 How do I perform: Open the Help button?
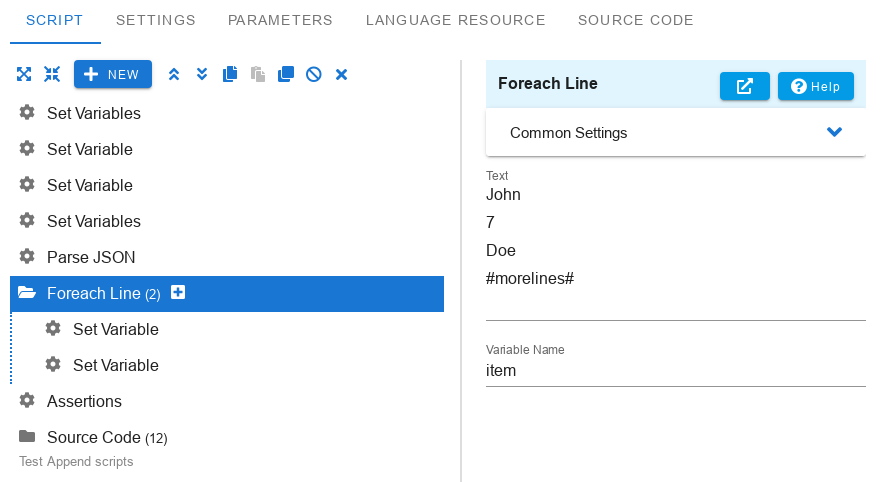[x=816, y=87]
